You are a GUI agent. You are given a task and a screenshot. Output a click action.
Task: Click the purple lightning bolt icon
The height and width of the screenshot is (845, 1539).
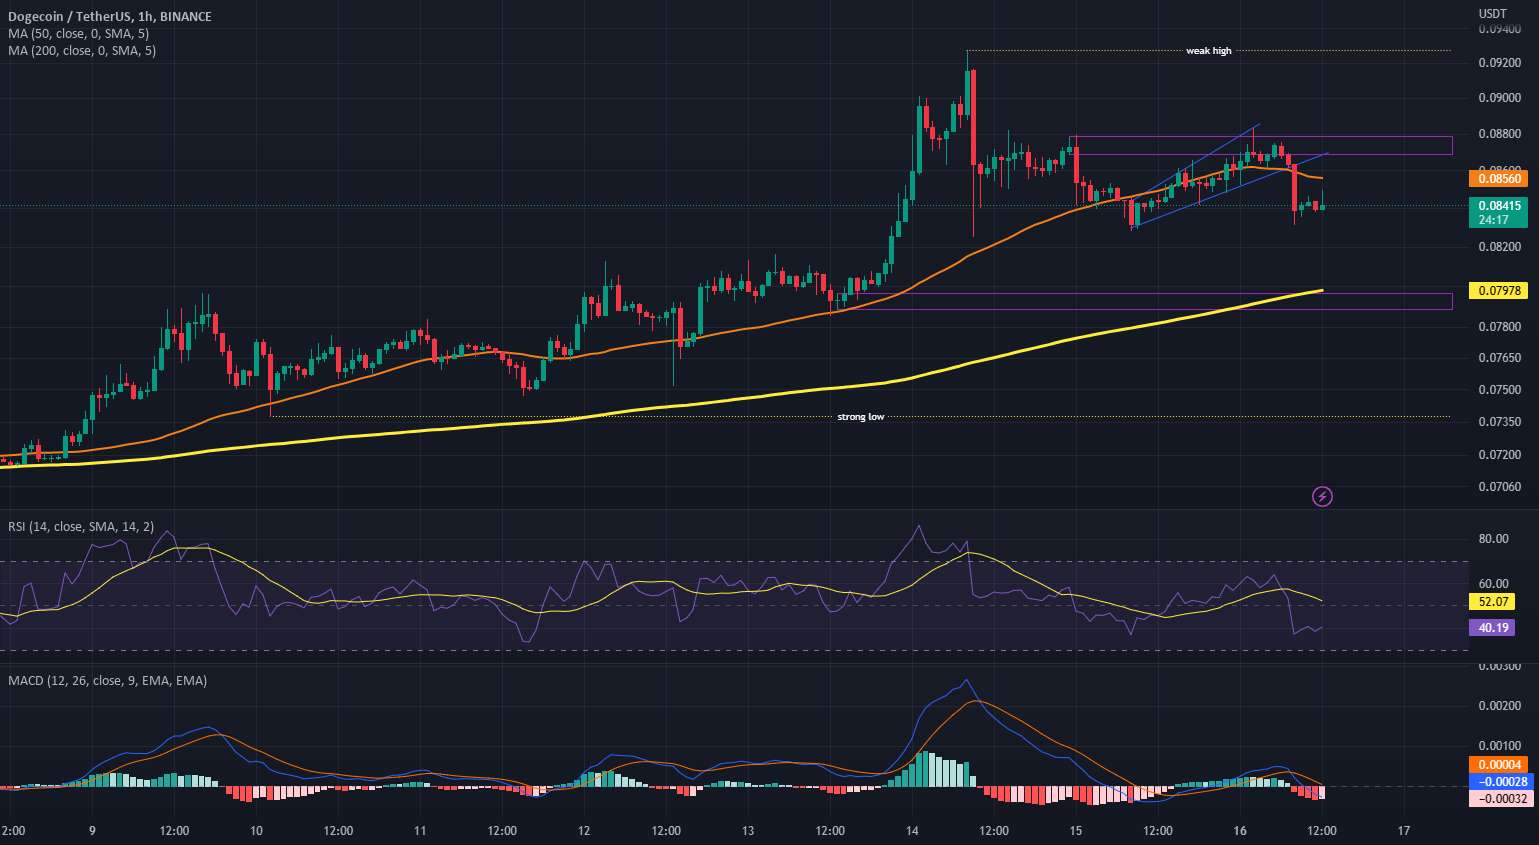[1322, 496]
